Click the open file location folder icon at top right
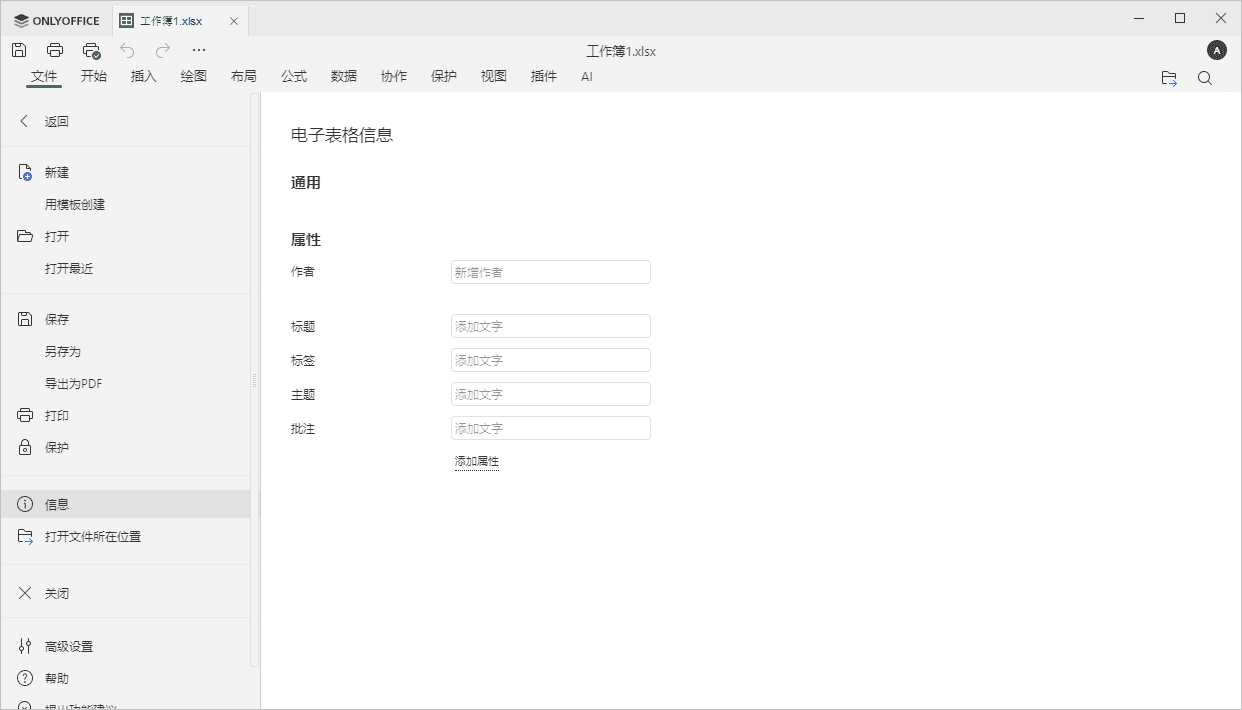Screen dimensions: 1242x710 pos(1169,77)
